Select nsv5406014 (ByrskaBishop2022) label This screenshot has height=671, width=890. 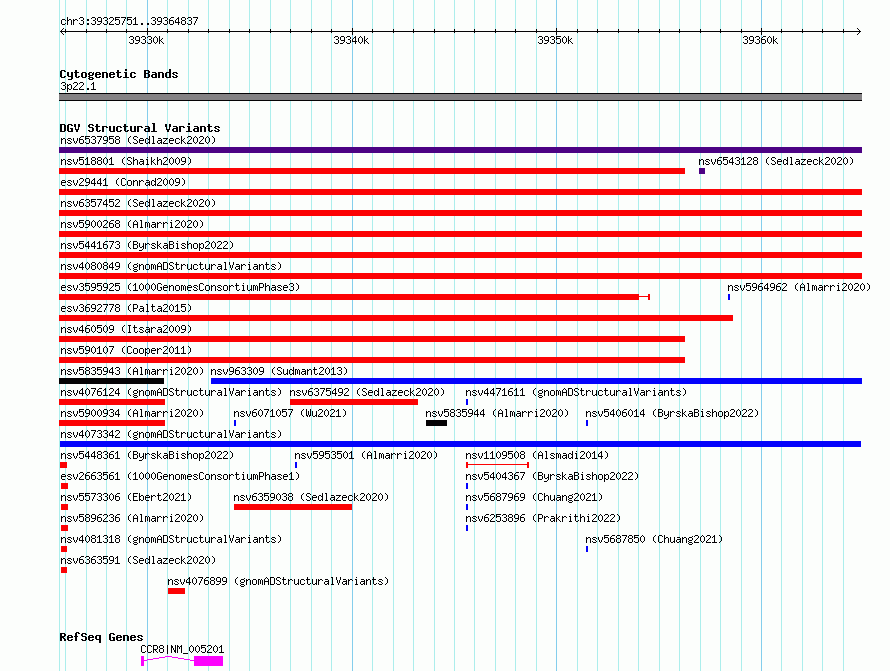click(x=672, y=413)
